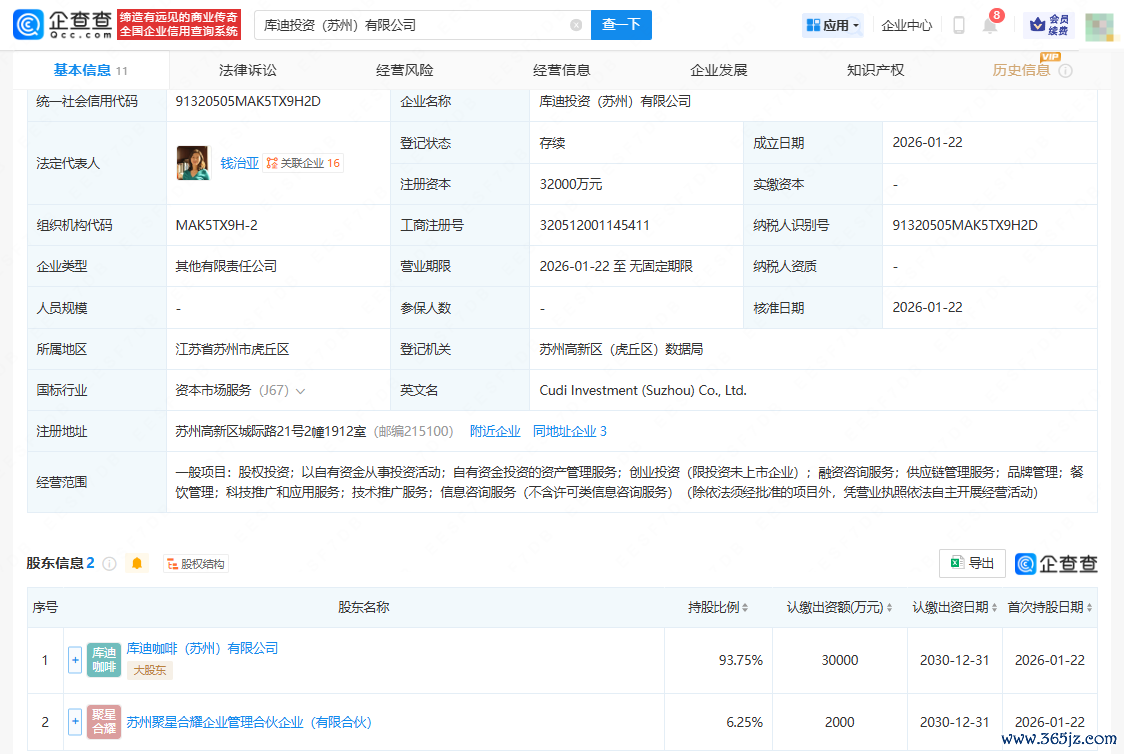Expand the 苏州聚星合耀 shareholder row
This screenshot has height=754, width=1124.
pos(75,722)
